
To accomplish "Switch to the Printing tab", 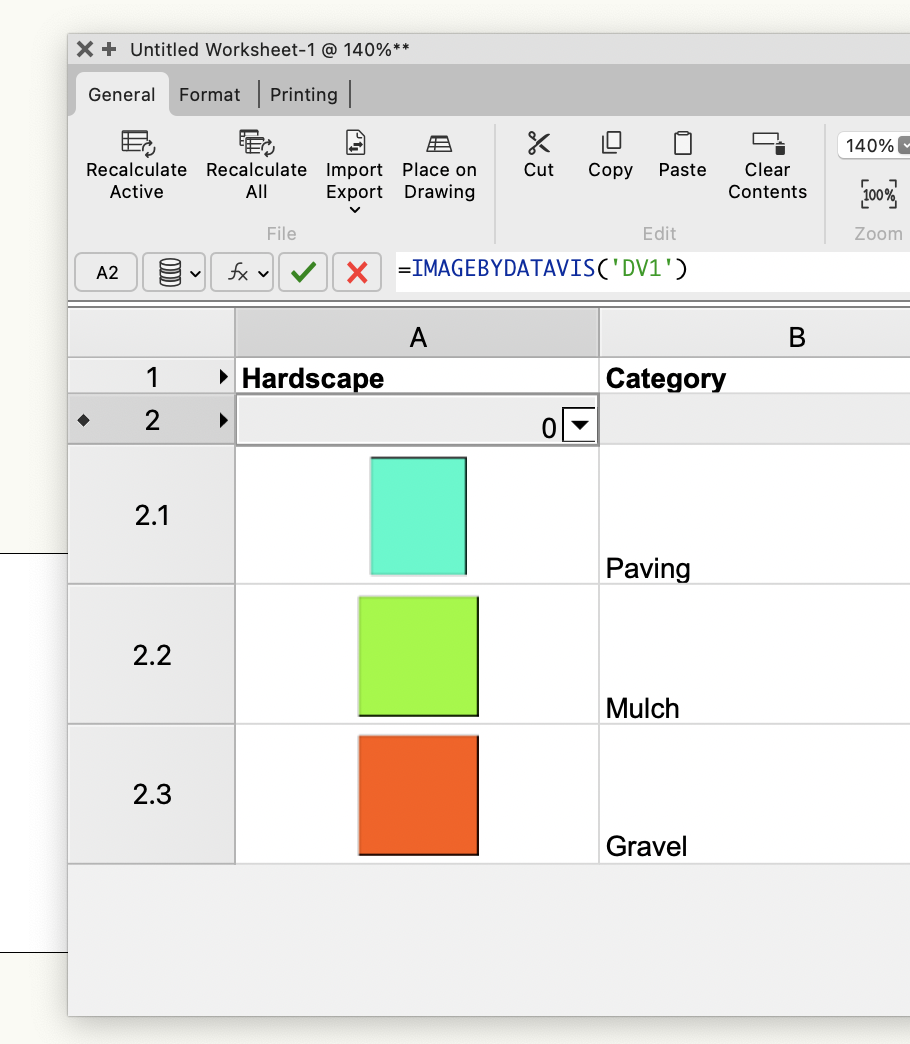I will coord(304,95).
